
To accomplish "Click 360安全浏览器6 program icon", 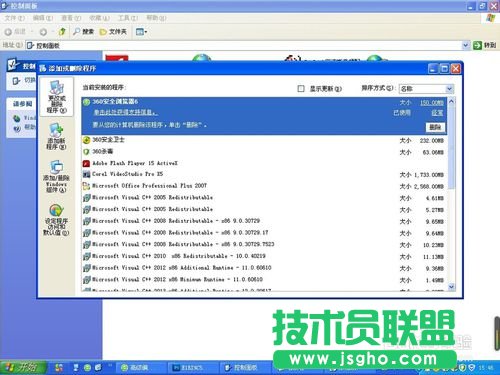I will pos(86,102).
